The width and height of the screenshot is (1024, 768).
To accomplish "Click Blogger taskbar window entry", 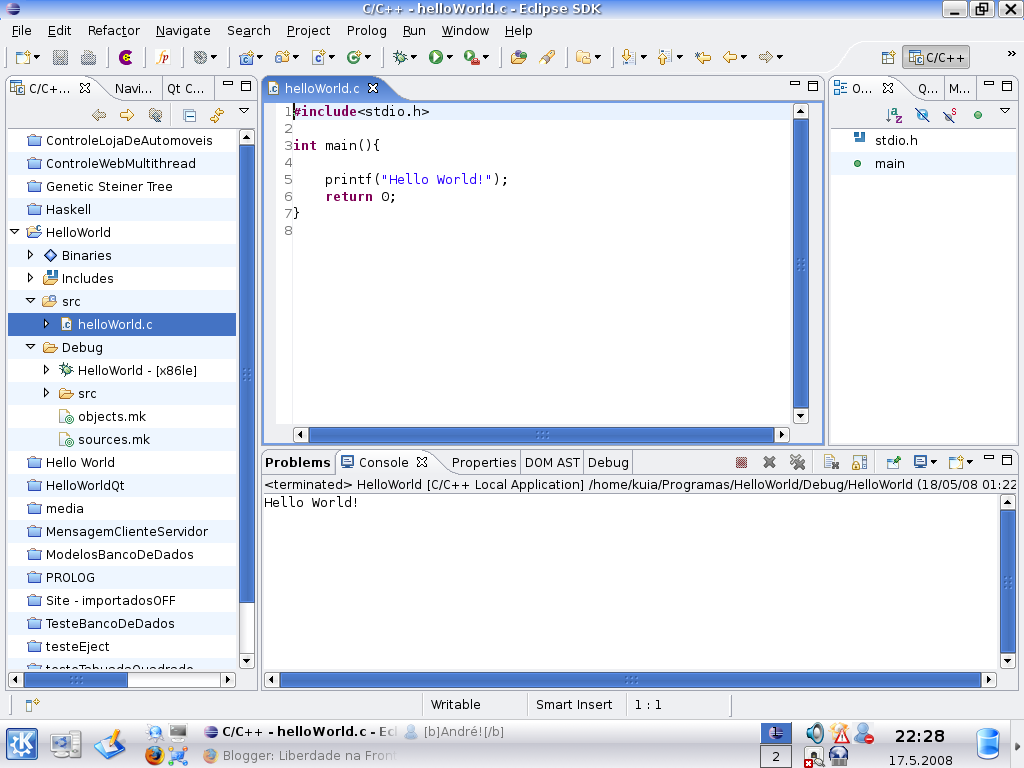I will 300,756.
